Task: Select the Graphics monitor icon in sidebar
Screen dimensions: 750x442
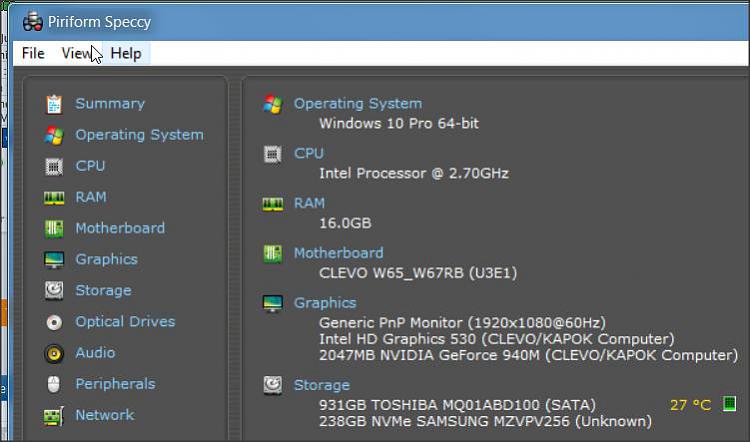Action: tap(54, 260)
